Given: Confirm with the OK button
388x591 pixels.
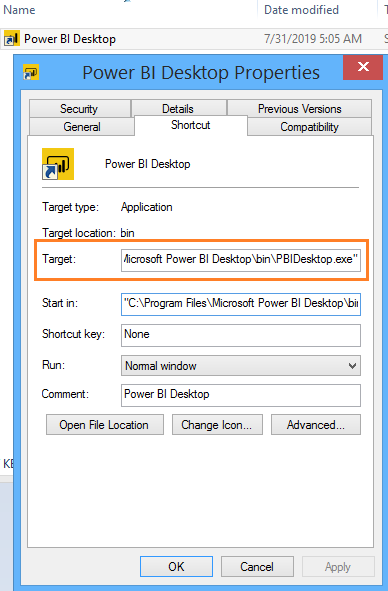Looking at the screenshot, I should click(x=176, y=567).
